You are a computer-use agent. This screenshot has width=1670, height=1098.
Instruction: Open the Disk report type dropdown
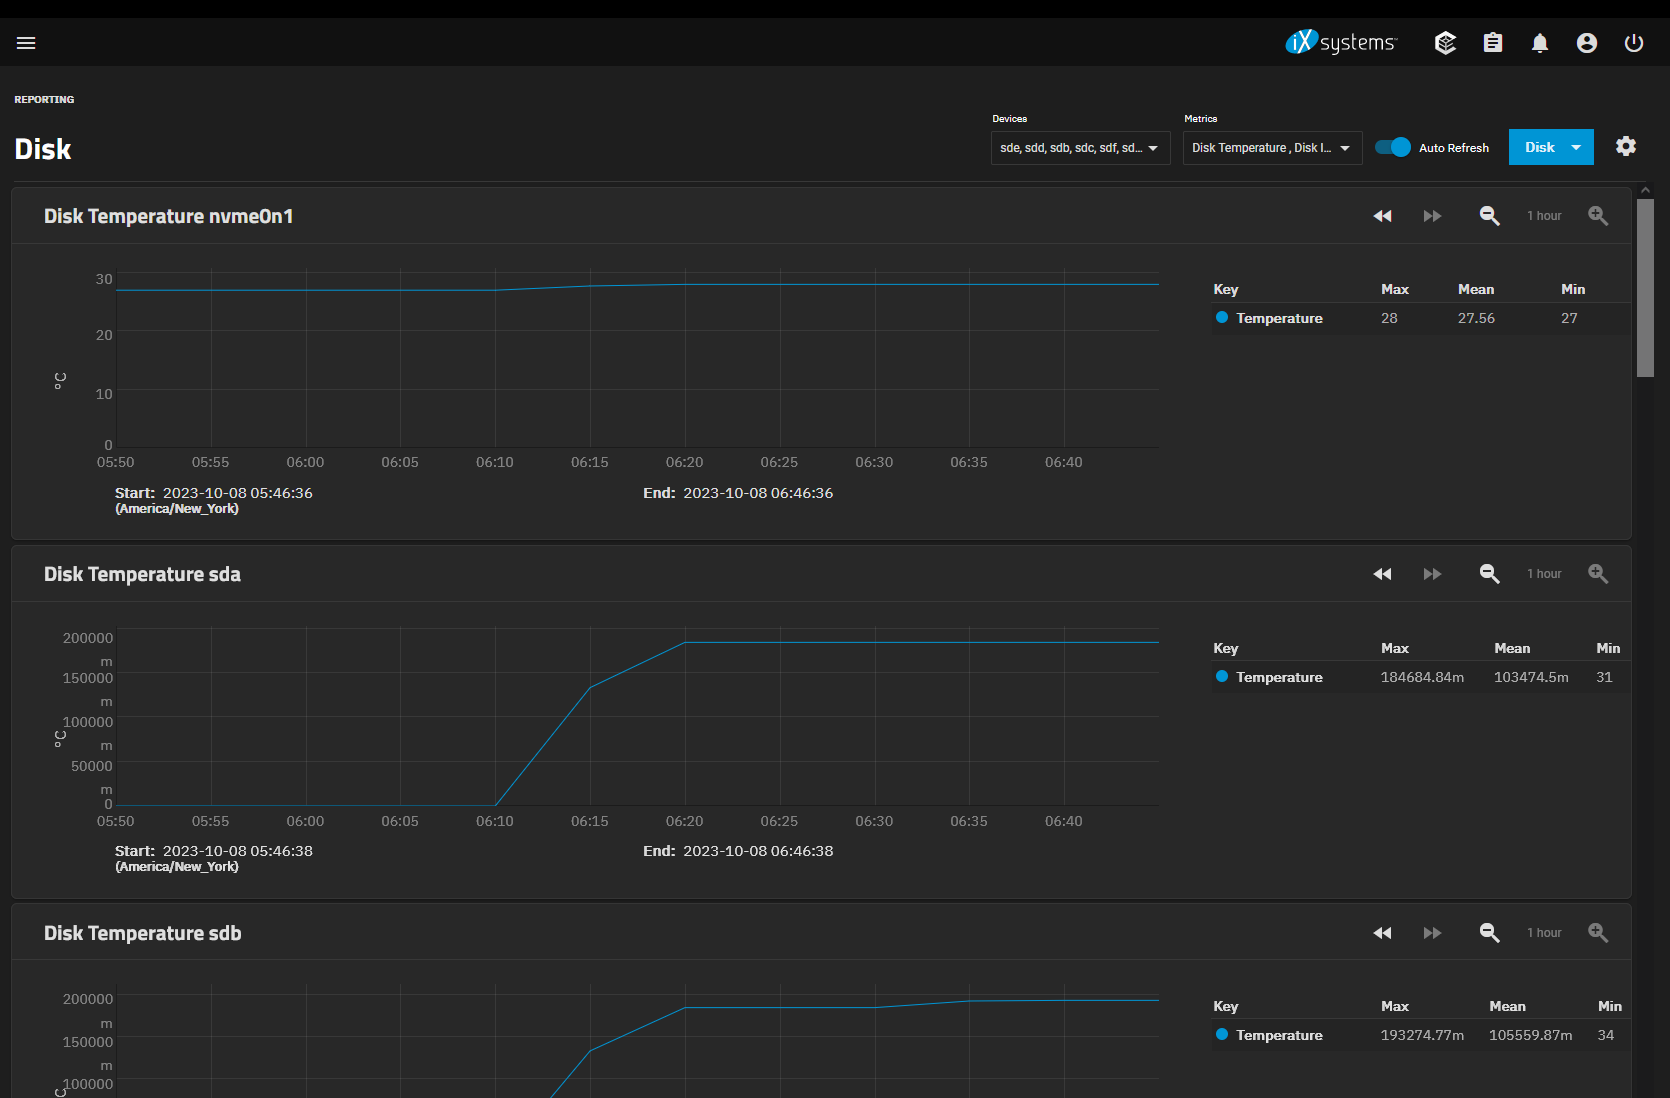1551,147
